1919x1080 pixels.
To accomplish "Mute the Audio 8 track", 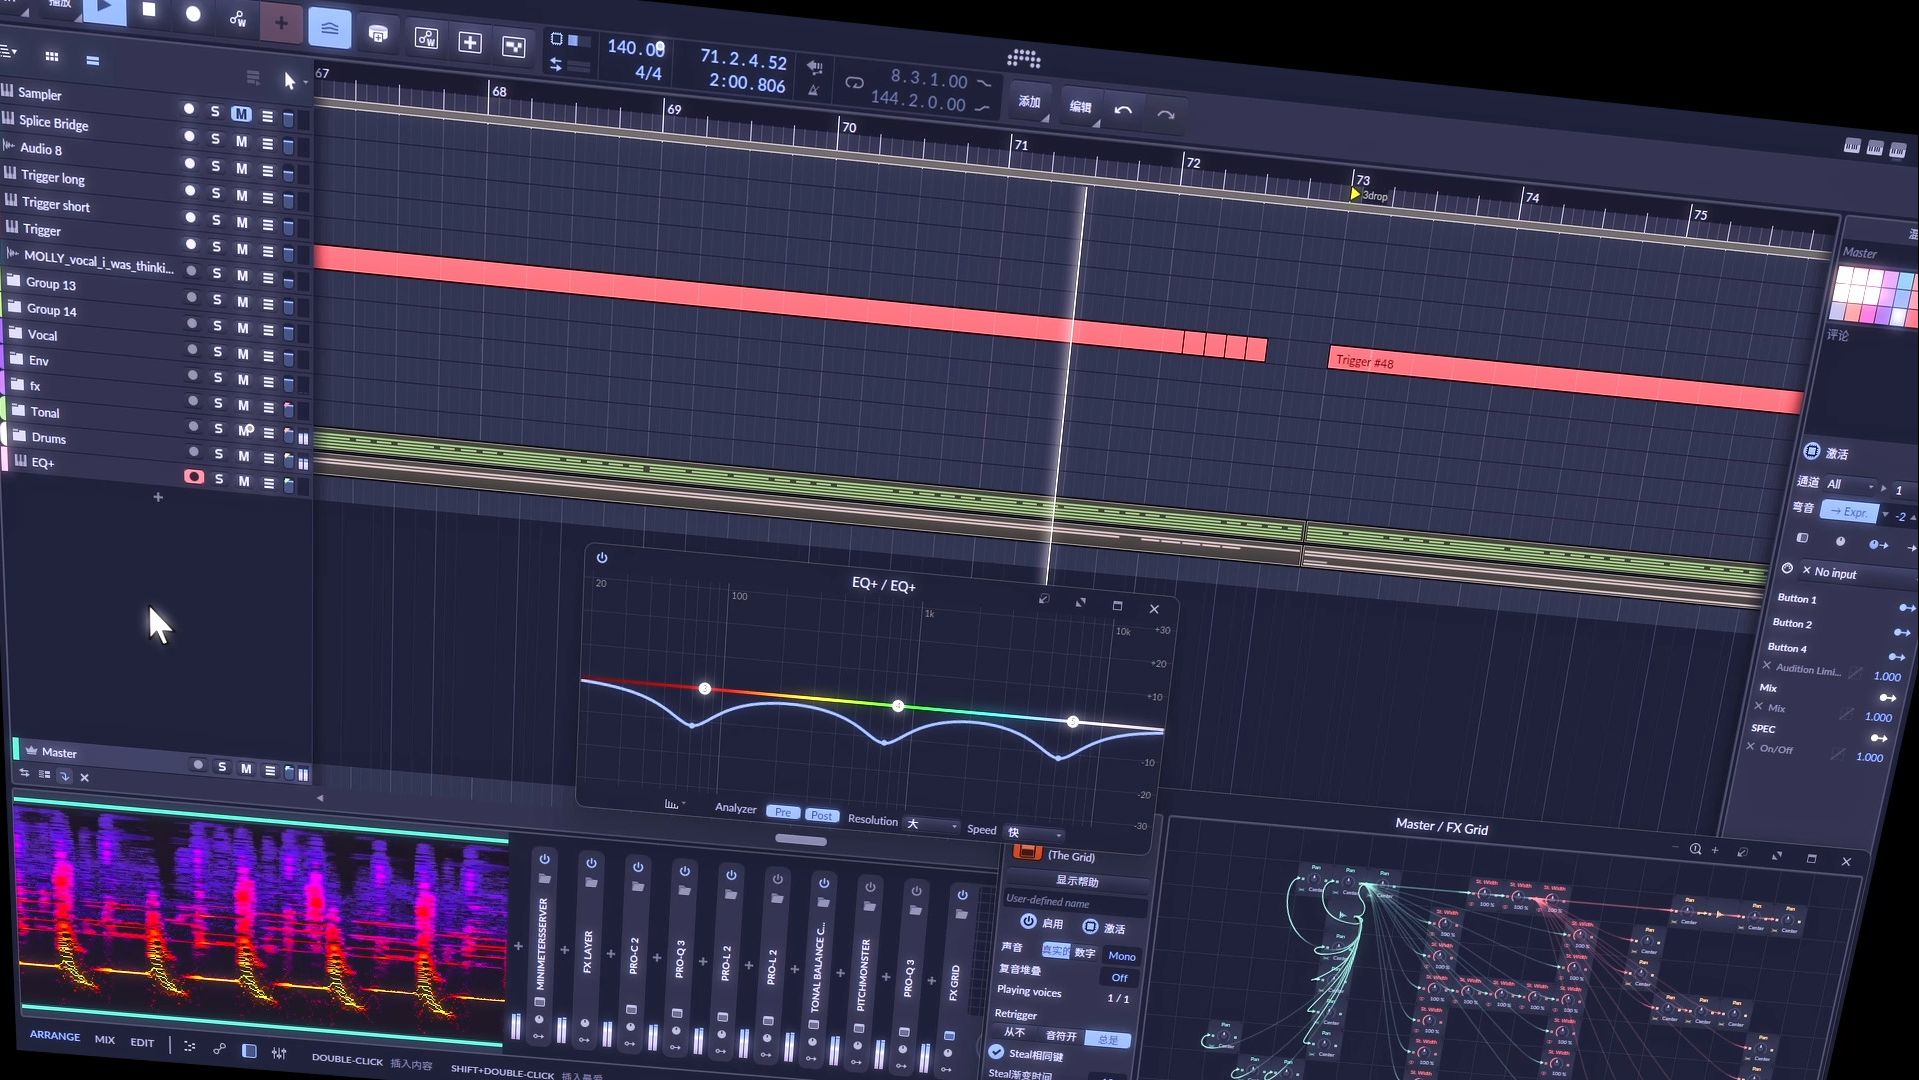I will pyautogui.click(x=241, y=168).
